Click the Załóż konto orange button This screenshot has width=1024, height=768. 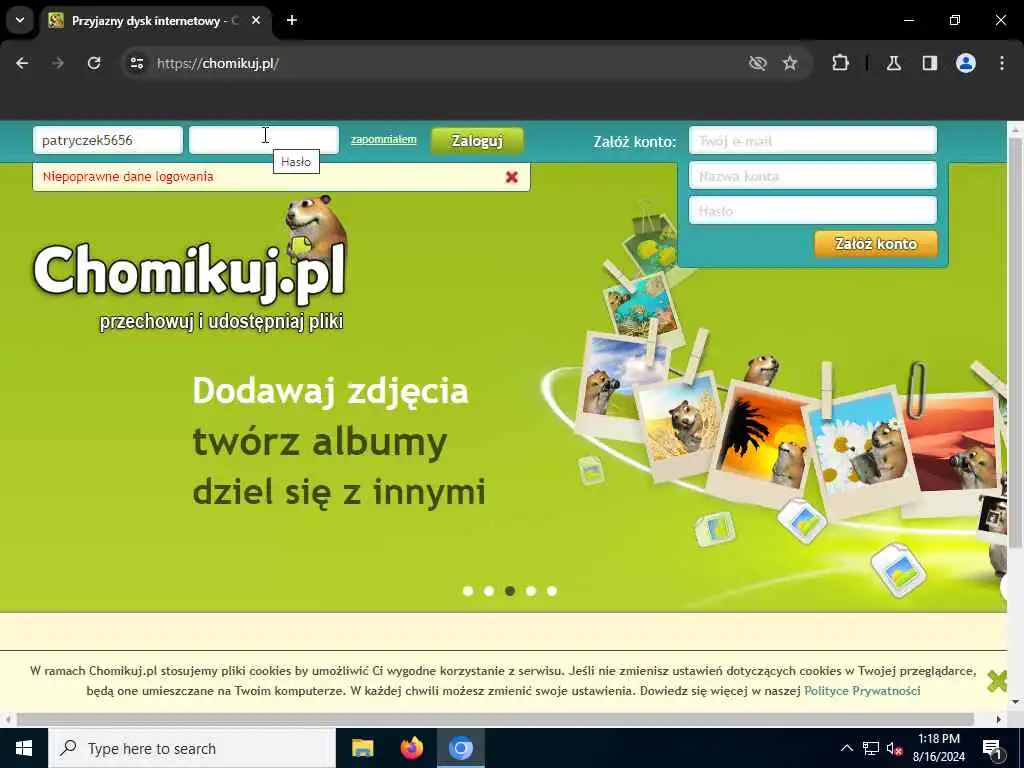[876, 244]
